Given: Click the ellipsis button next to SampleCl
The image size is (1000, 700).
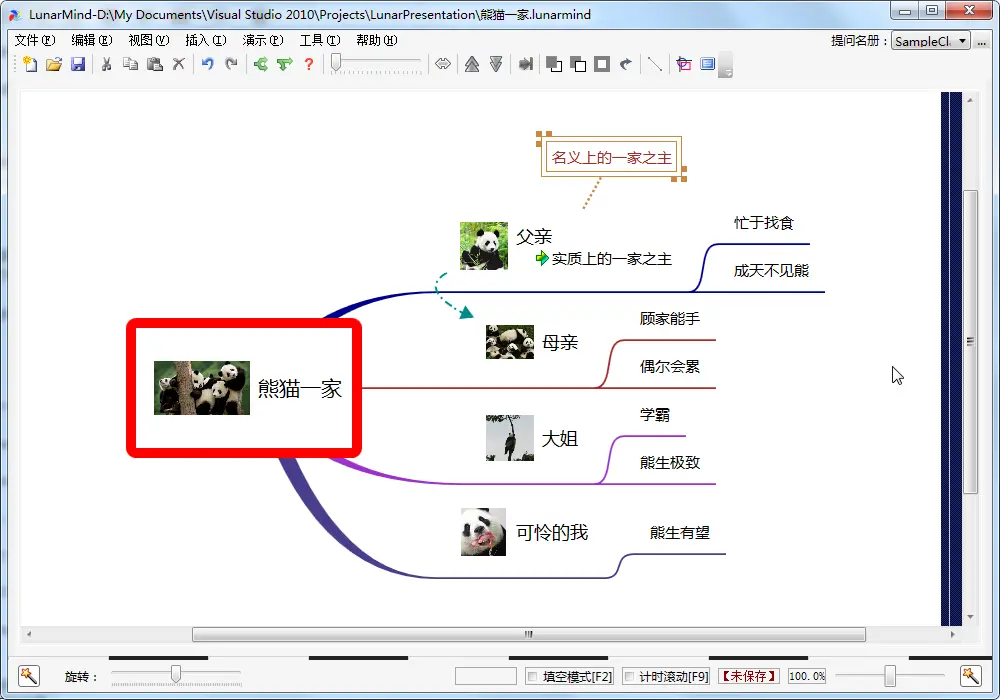Looking at the screenshot, I should pos(982,41).
